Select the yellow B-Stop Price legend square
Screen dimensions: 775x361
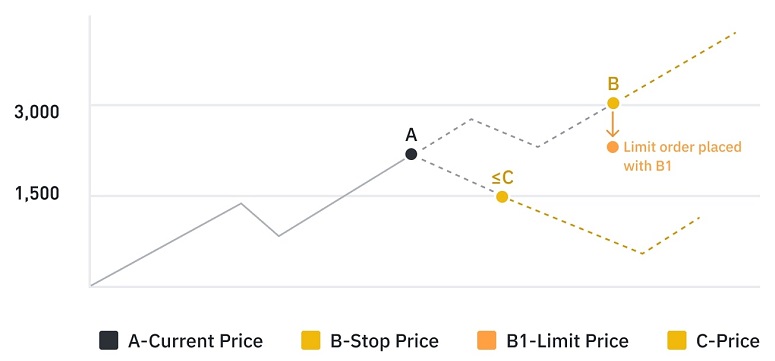tap(311, 341)
